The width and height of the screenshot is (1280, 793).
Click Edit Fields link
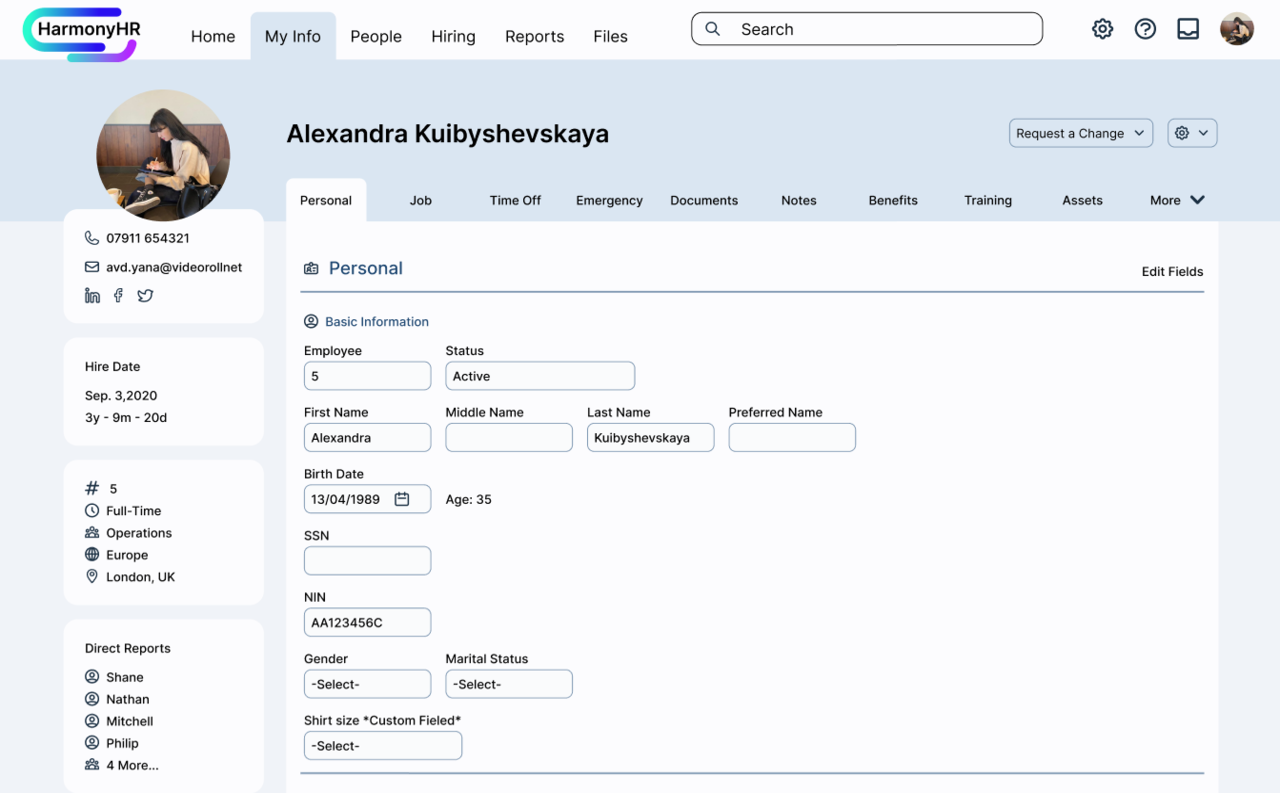(1172, 271)
